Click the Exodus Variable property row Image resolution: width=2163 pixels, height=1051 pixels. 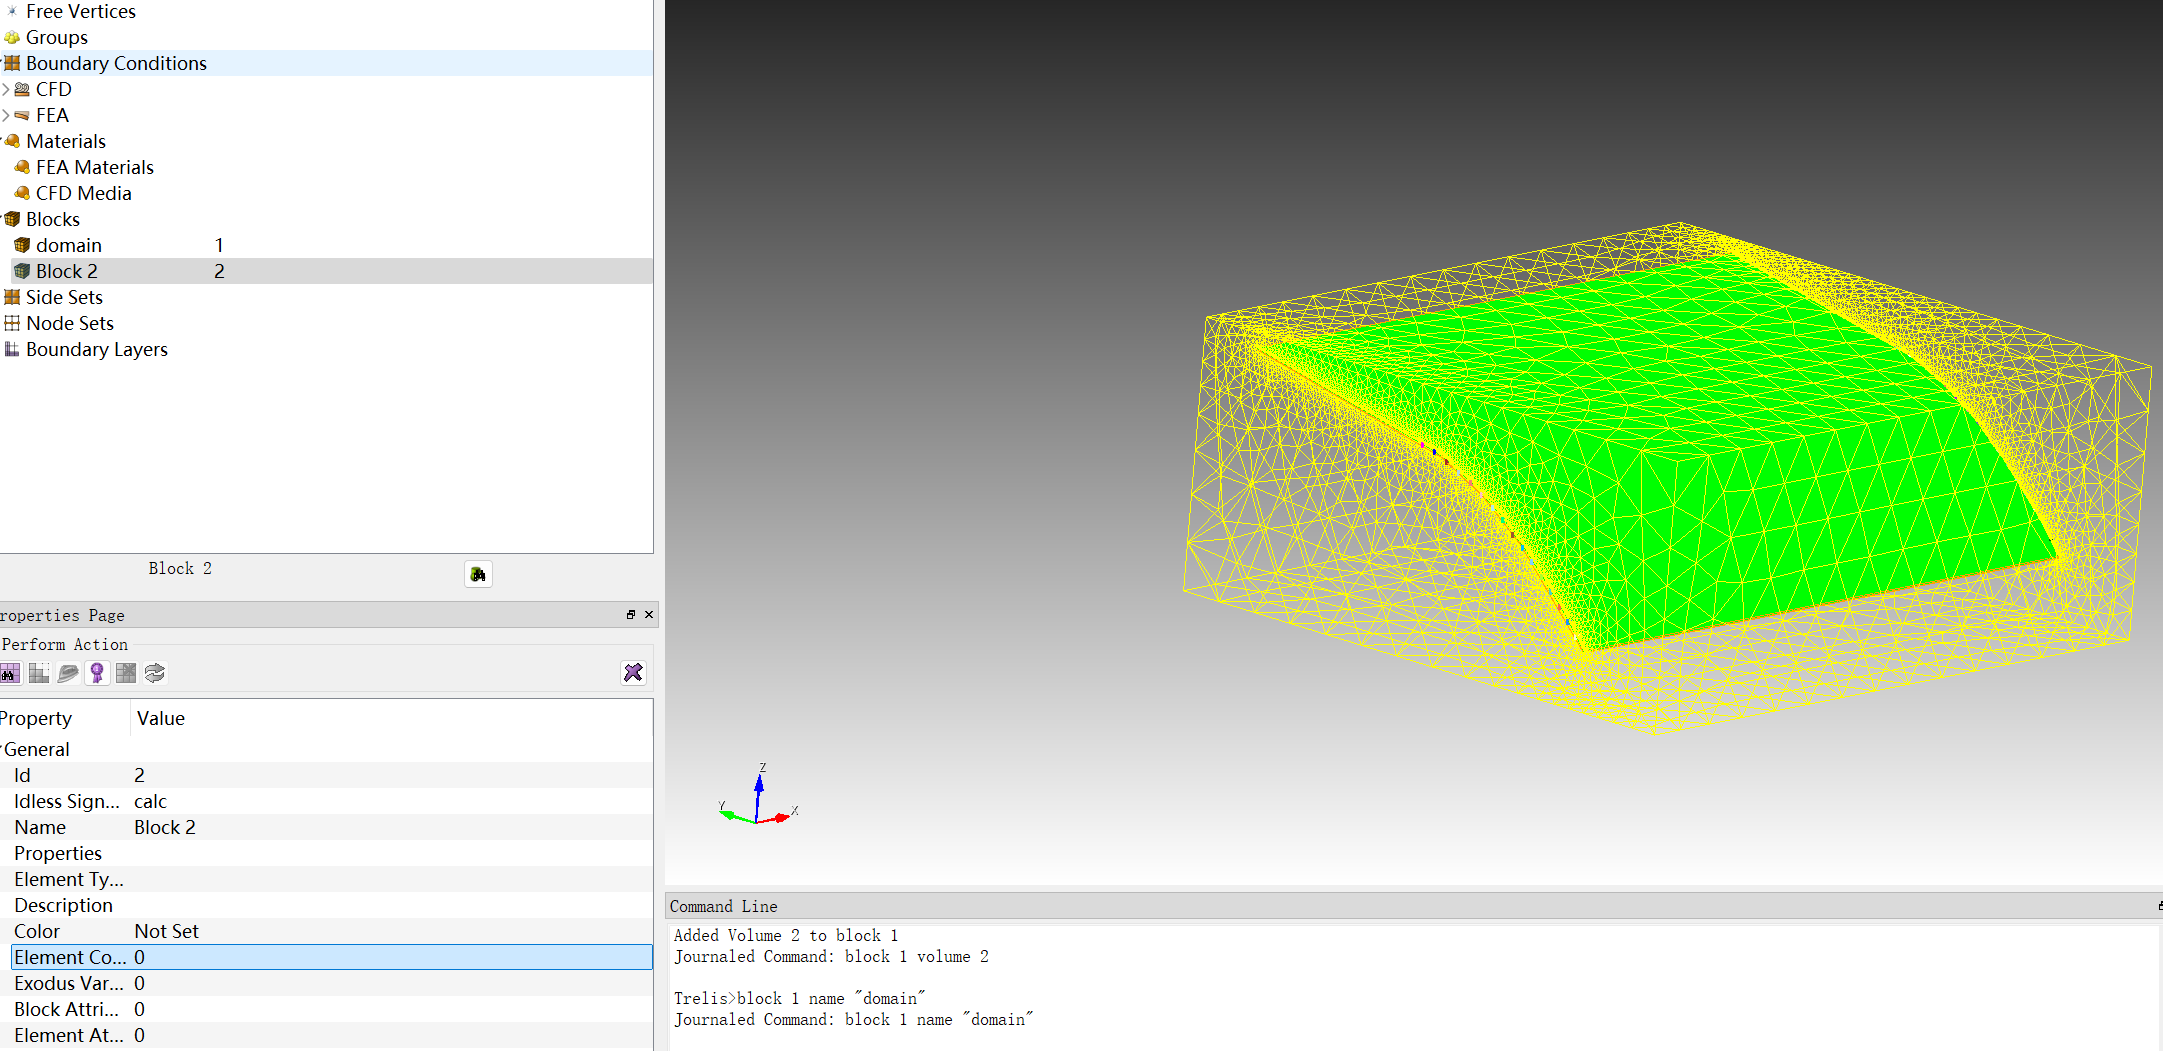(326, 983)
